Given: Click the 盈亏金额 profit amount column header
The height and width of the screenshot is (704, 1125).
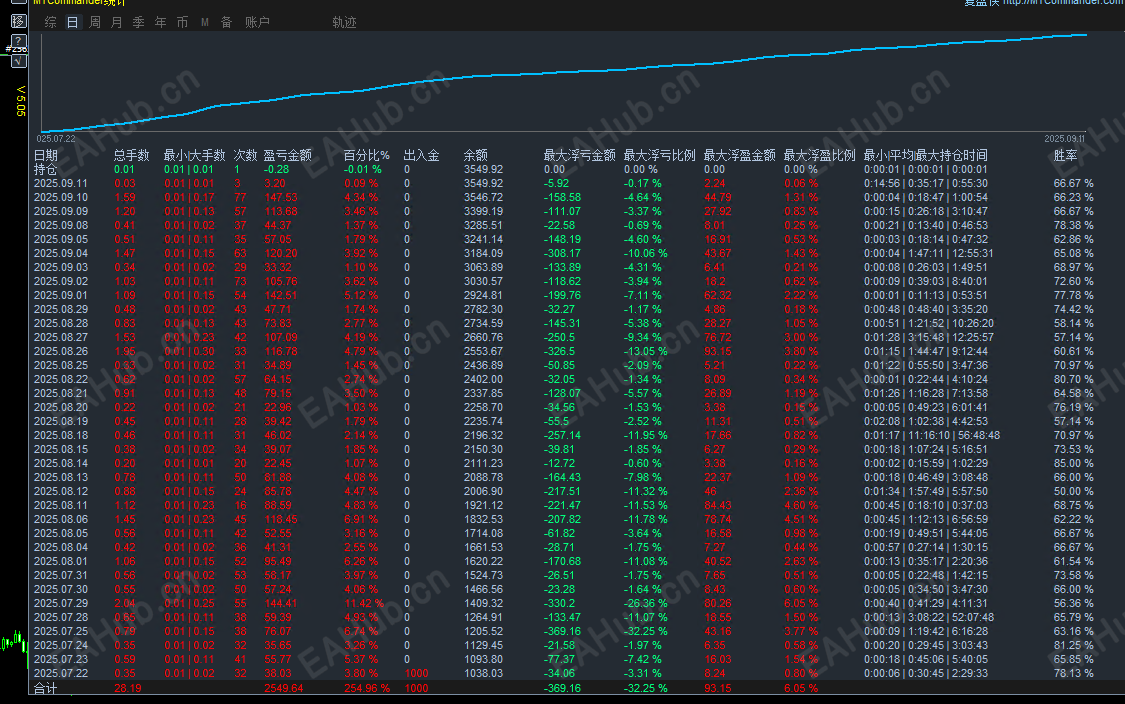Looking at the screenshot, I should point(288,155).
